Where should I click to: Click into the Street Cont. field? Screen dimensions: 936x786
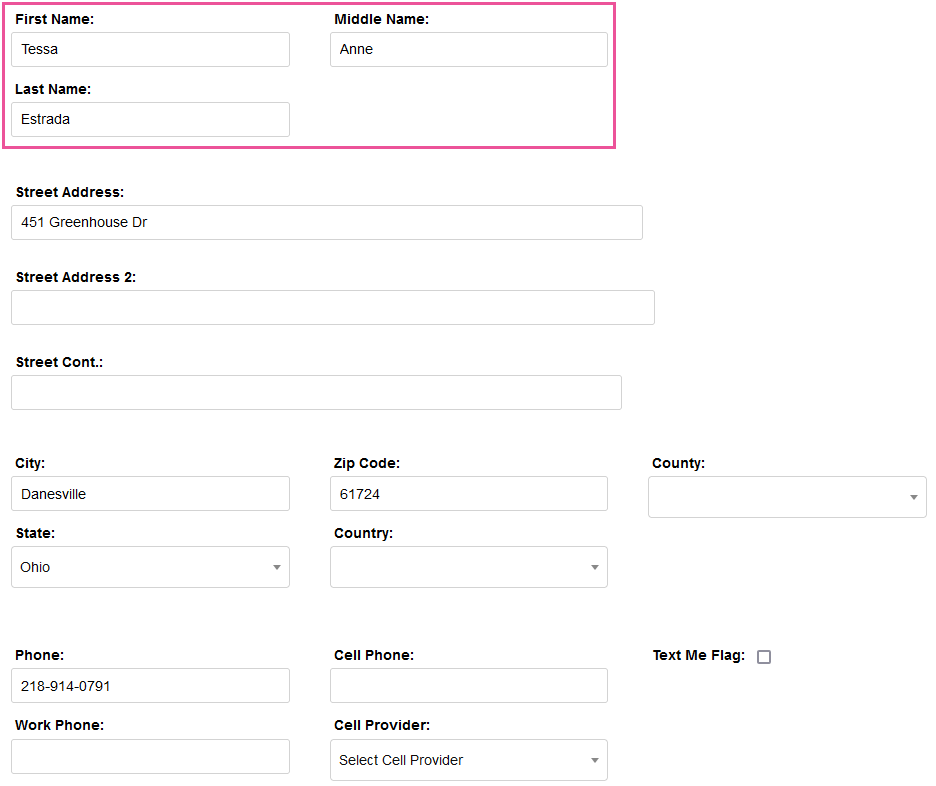coord(316,392)
